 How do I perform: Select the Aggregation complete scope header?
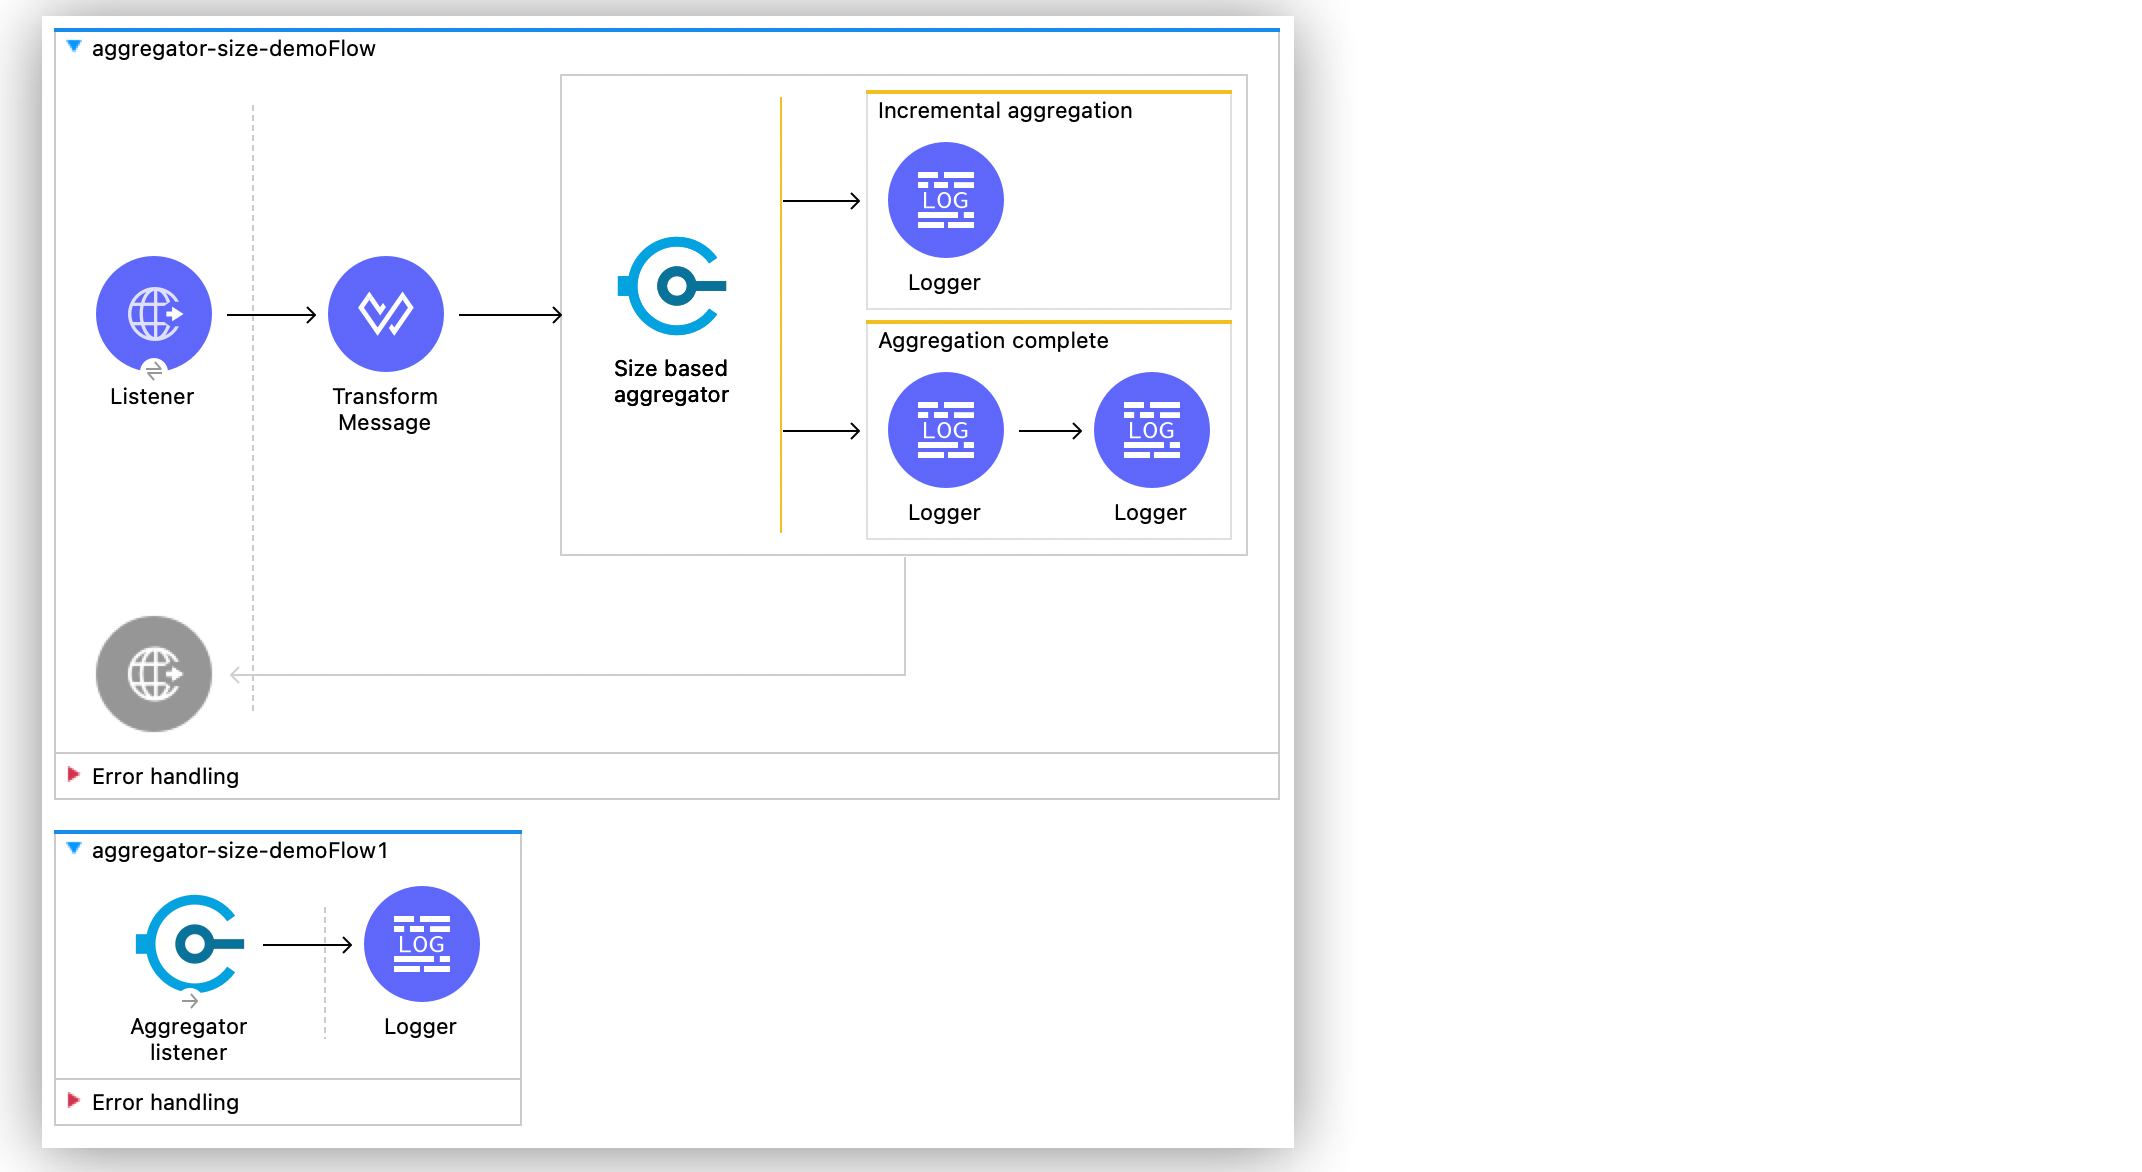993,340
